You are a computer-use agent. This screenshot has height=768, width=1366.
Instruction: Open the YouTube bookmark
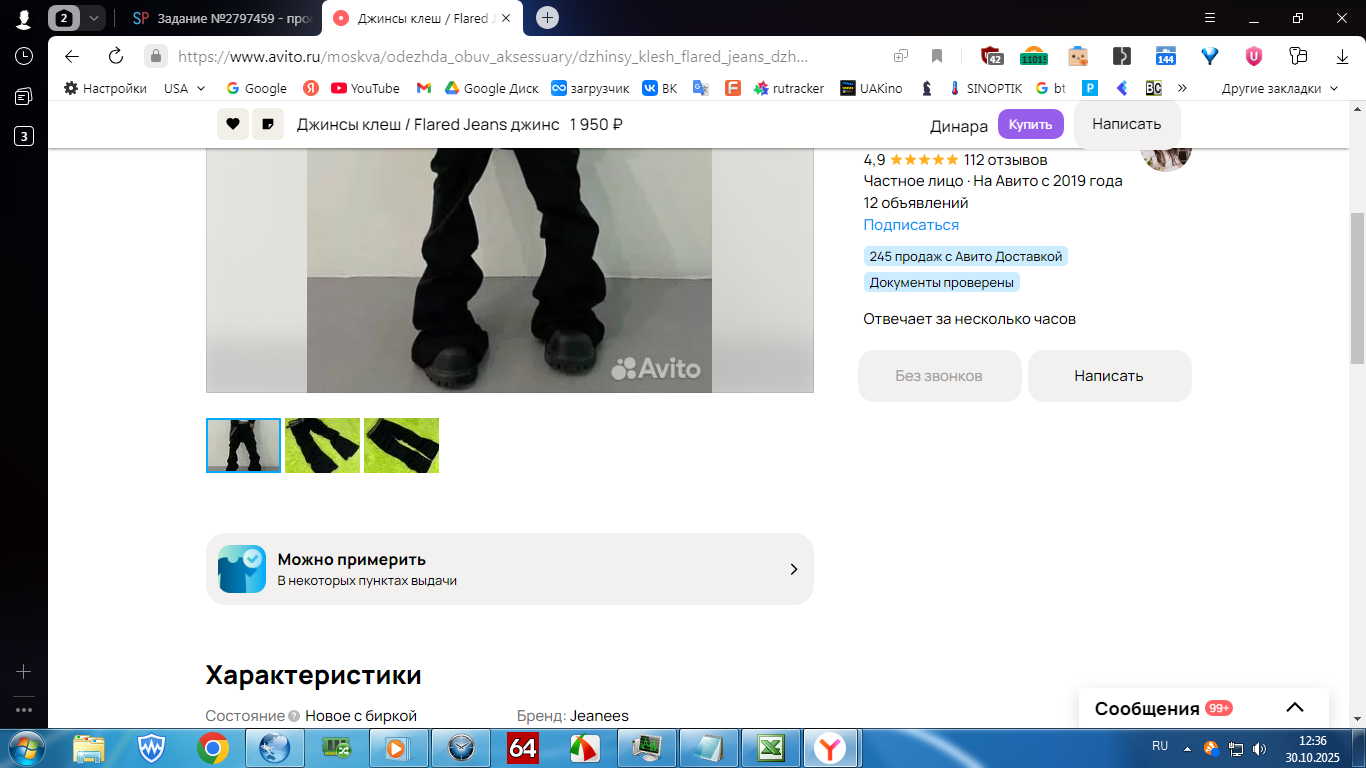pos(365,88)
